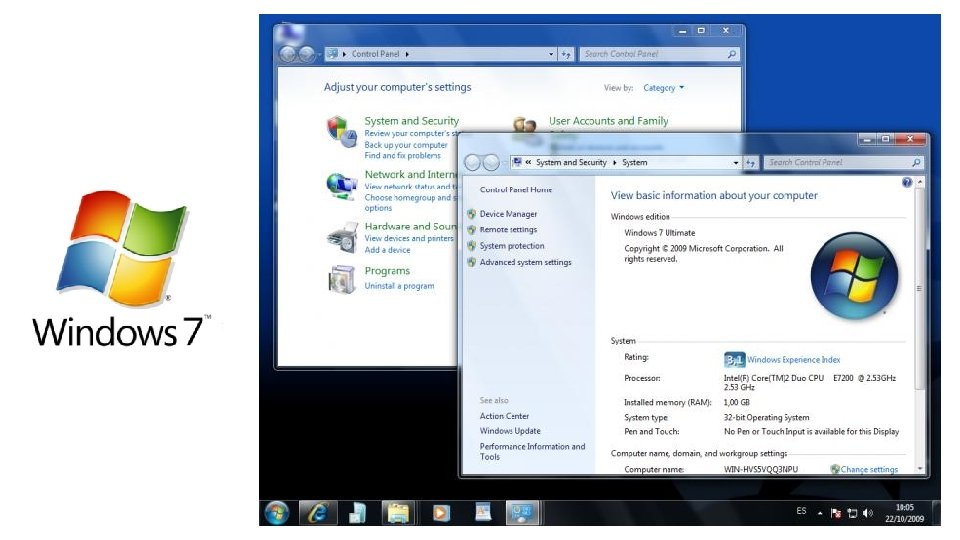Click View devices and printers link
Image resolution: width=960 pixels, height=540 pixels.
click(x=409, y=238)
